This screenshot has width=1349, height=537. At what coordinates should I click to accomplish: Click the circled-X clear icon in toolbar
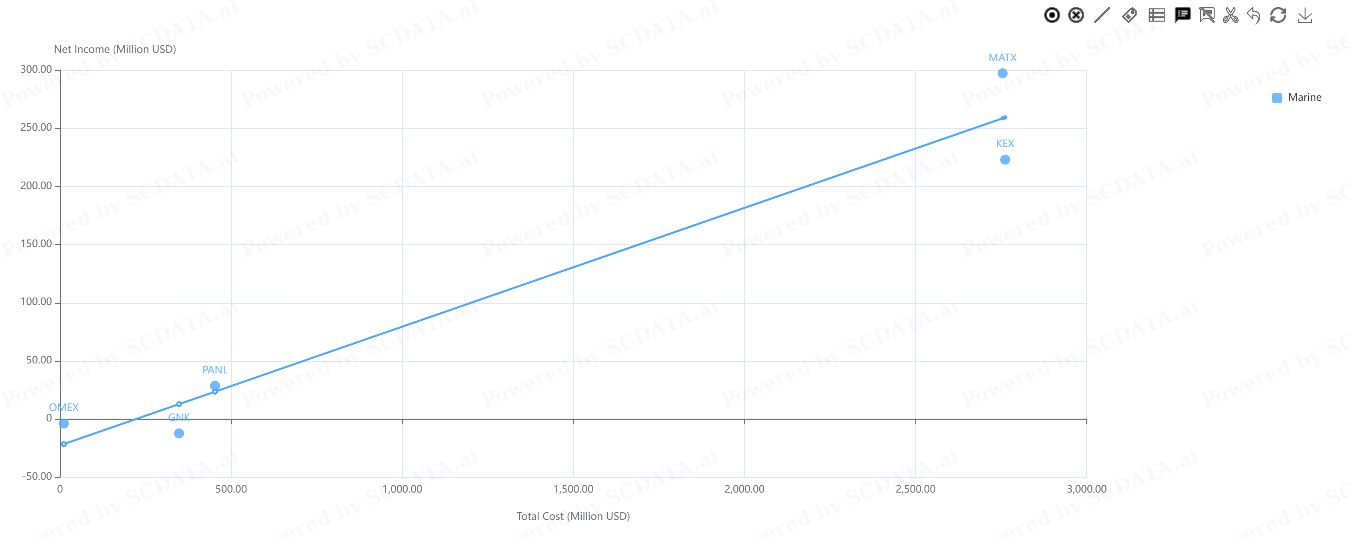click(x=1076, y=15)
